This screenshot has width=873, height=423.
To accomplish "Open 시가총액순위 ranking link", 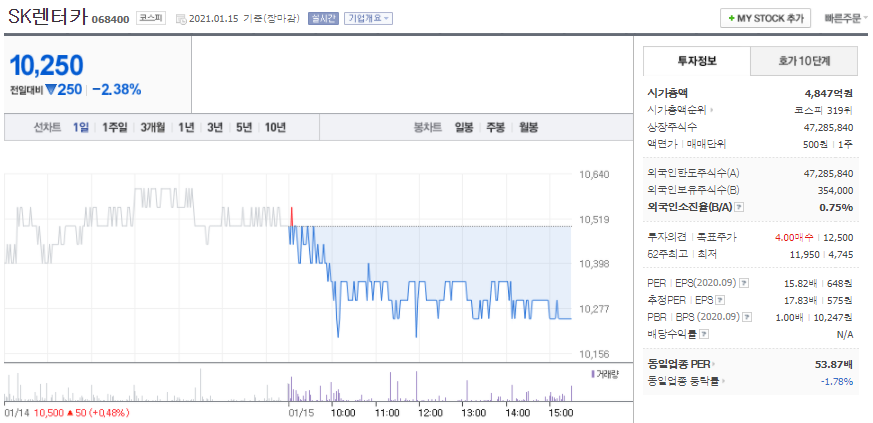I will pyautogui.click(x=681, y=110).
